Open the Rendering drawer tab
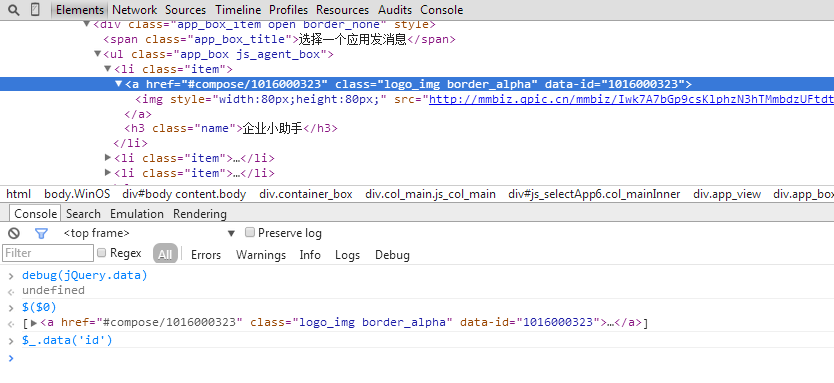 199,214
